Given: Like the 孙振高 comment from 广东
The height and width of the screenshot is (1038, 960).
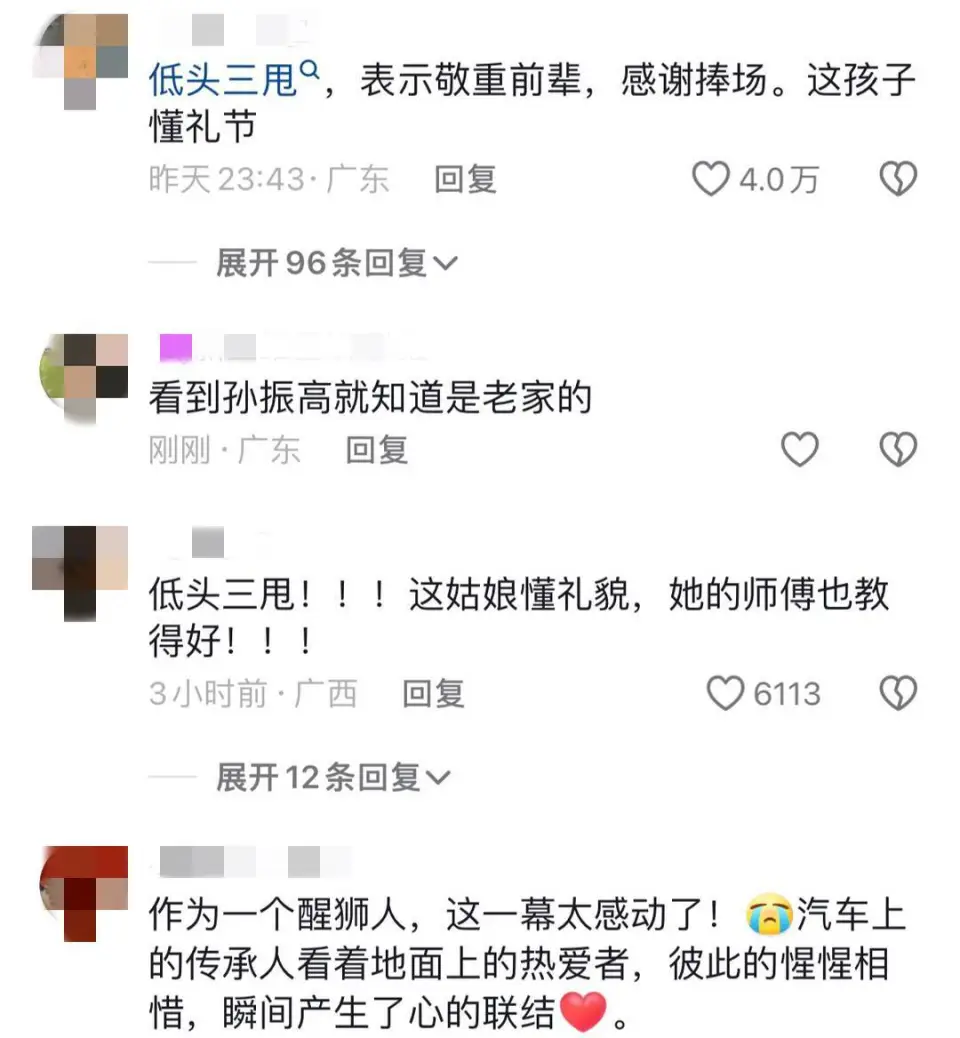Looking at the screenshot, I should (x=800, y=449).
